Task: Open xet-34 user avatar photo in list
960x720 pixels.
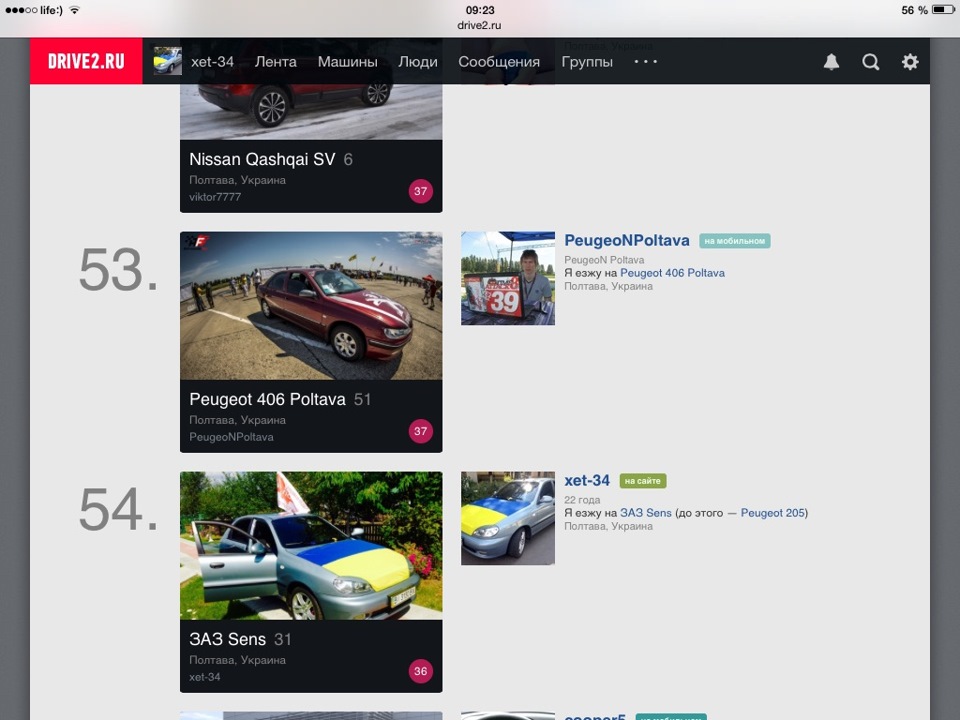Action: (x=508, y=518)
